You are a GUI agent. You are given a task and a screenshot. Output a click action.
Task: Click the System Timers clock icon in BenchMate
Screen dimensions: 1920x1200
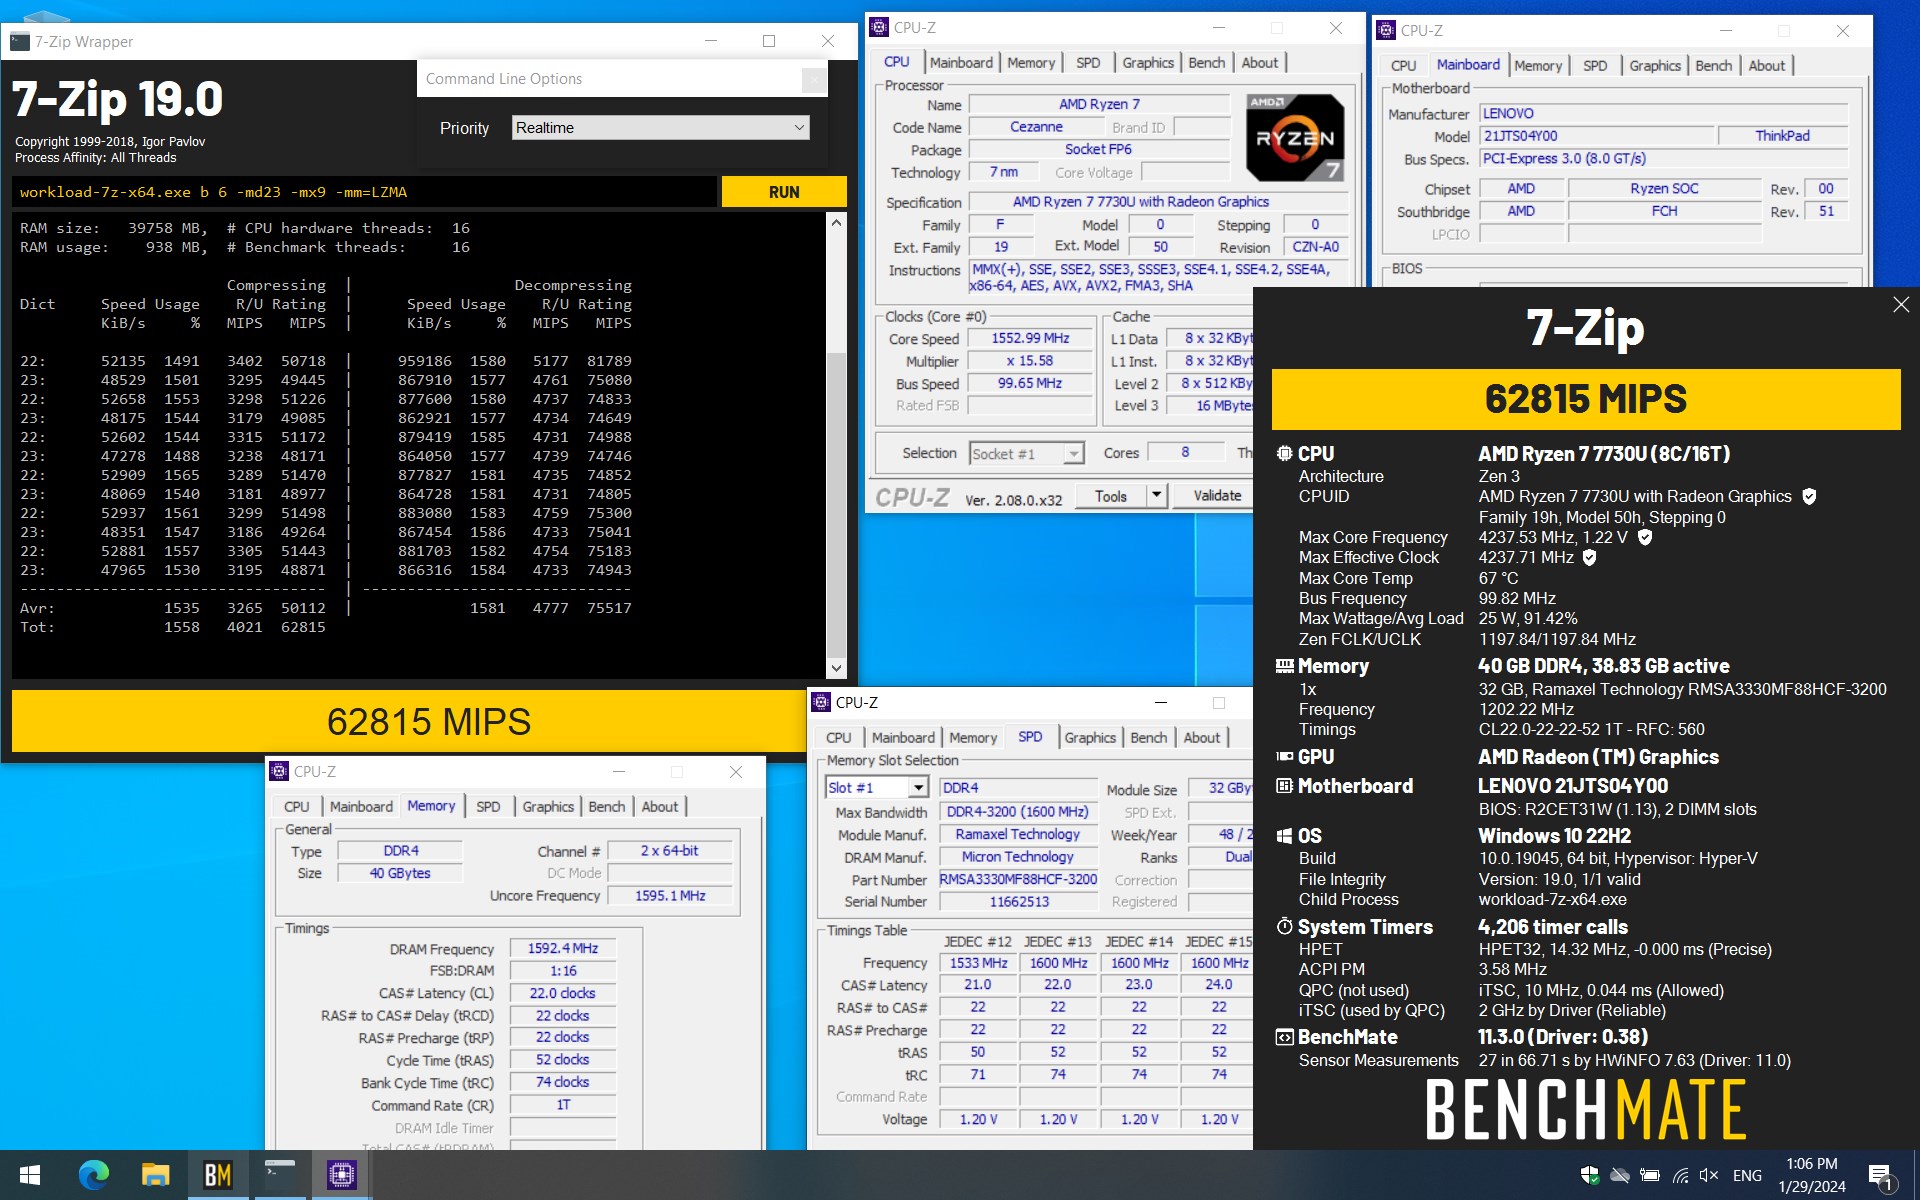(x=1284, y=927)
